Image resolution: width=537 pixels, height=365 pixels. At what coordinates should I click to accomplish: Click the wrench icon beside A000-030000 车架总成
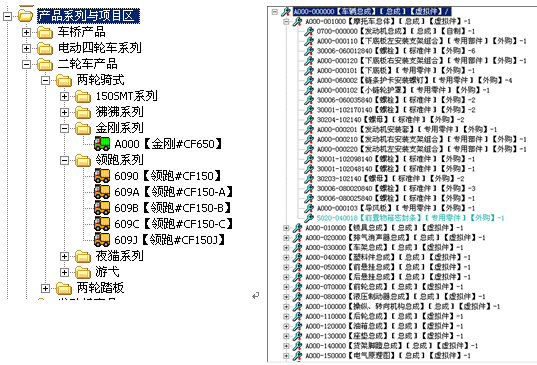click(x=297, y=247)
